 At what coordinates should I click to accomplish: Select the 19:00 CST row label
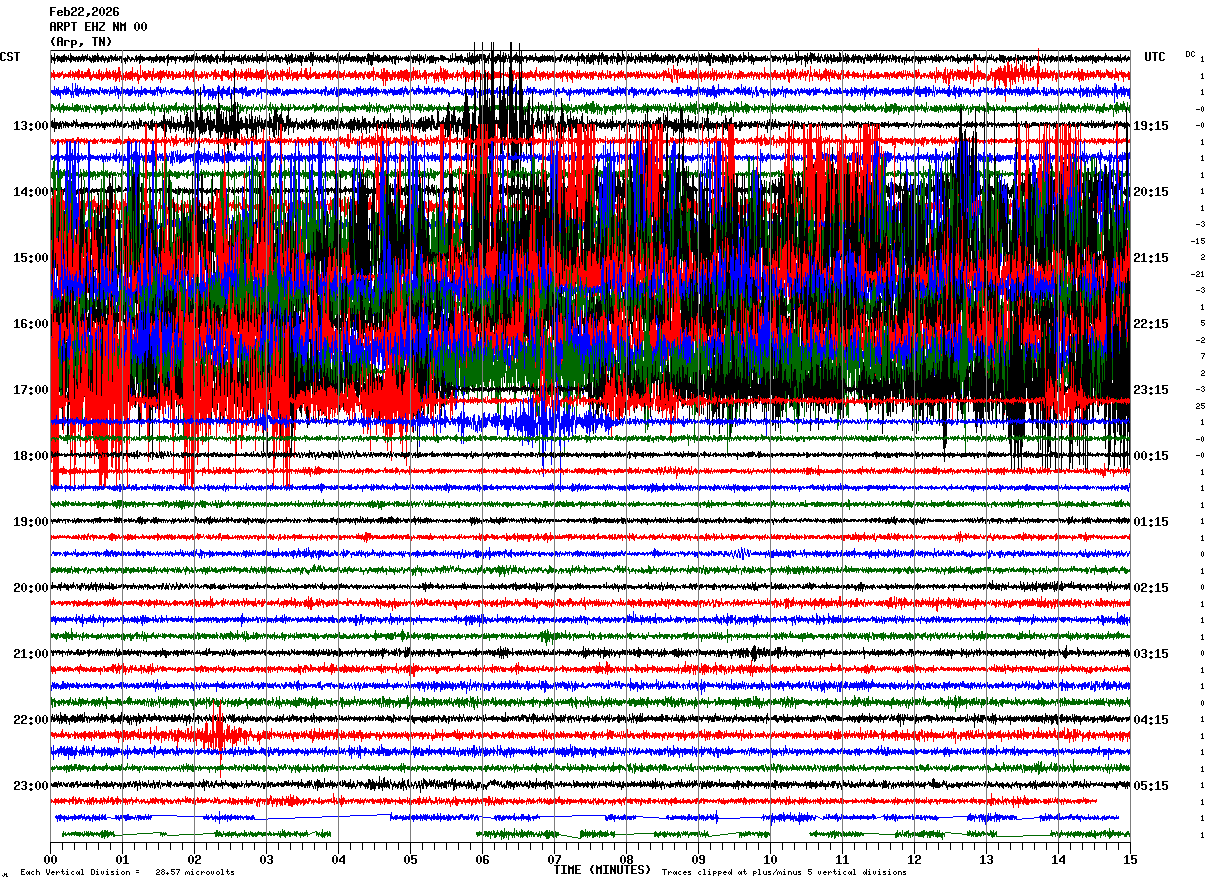point(31,522)
